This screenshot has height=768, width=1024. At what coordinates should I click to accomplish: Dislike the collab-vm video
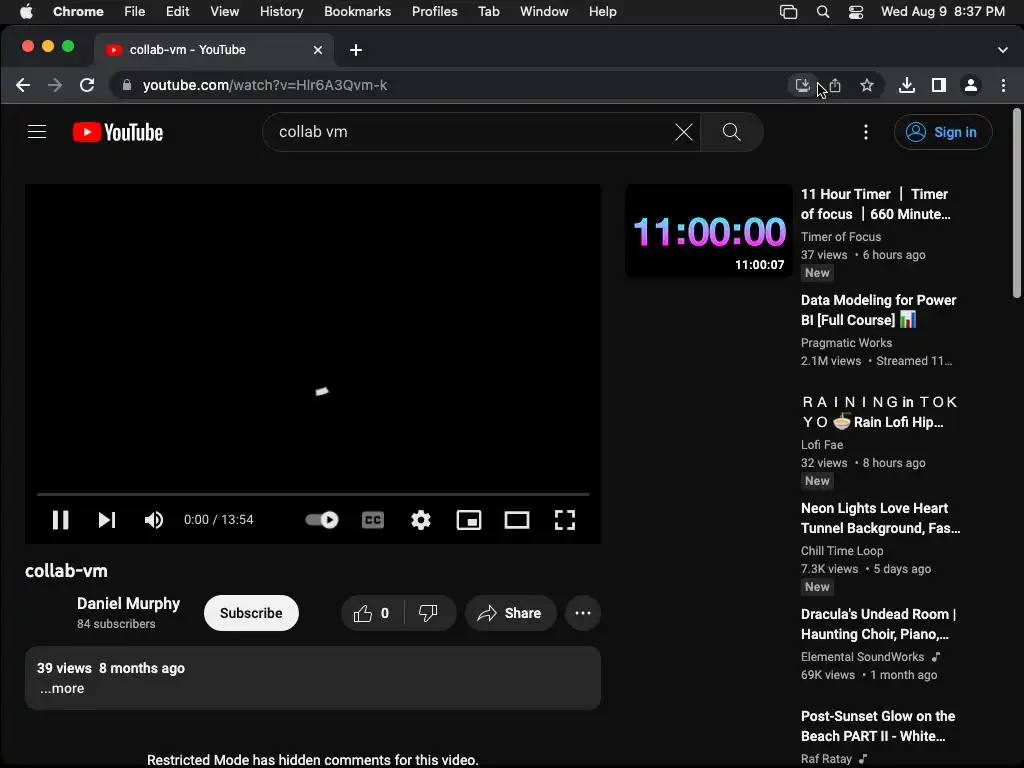(428, 613)
